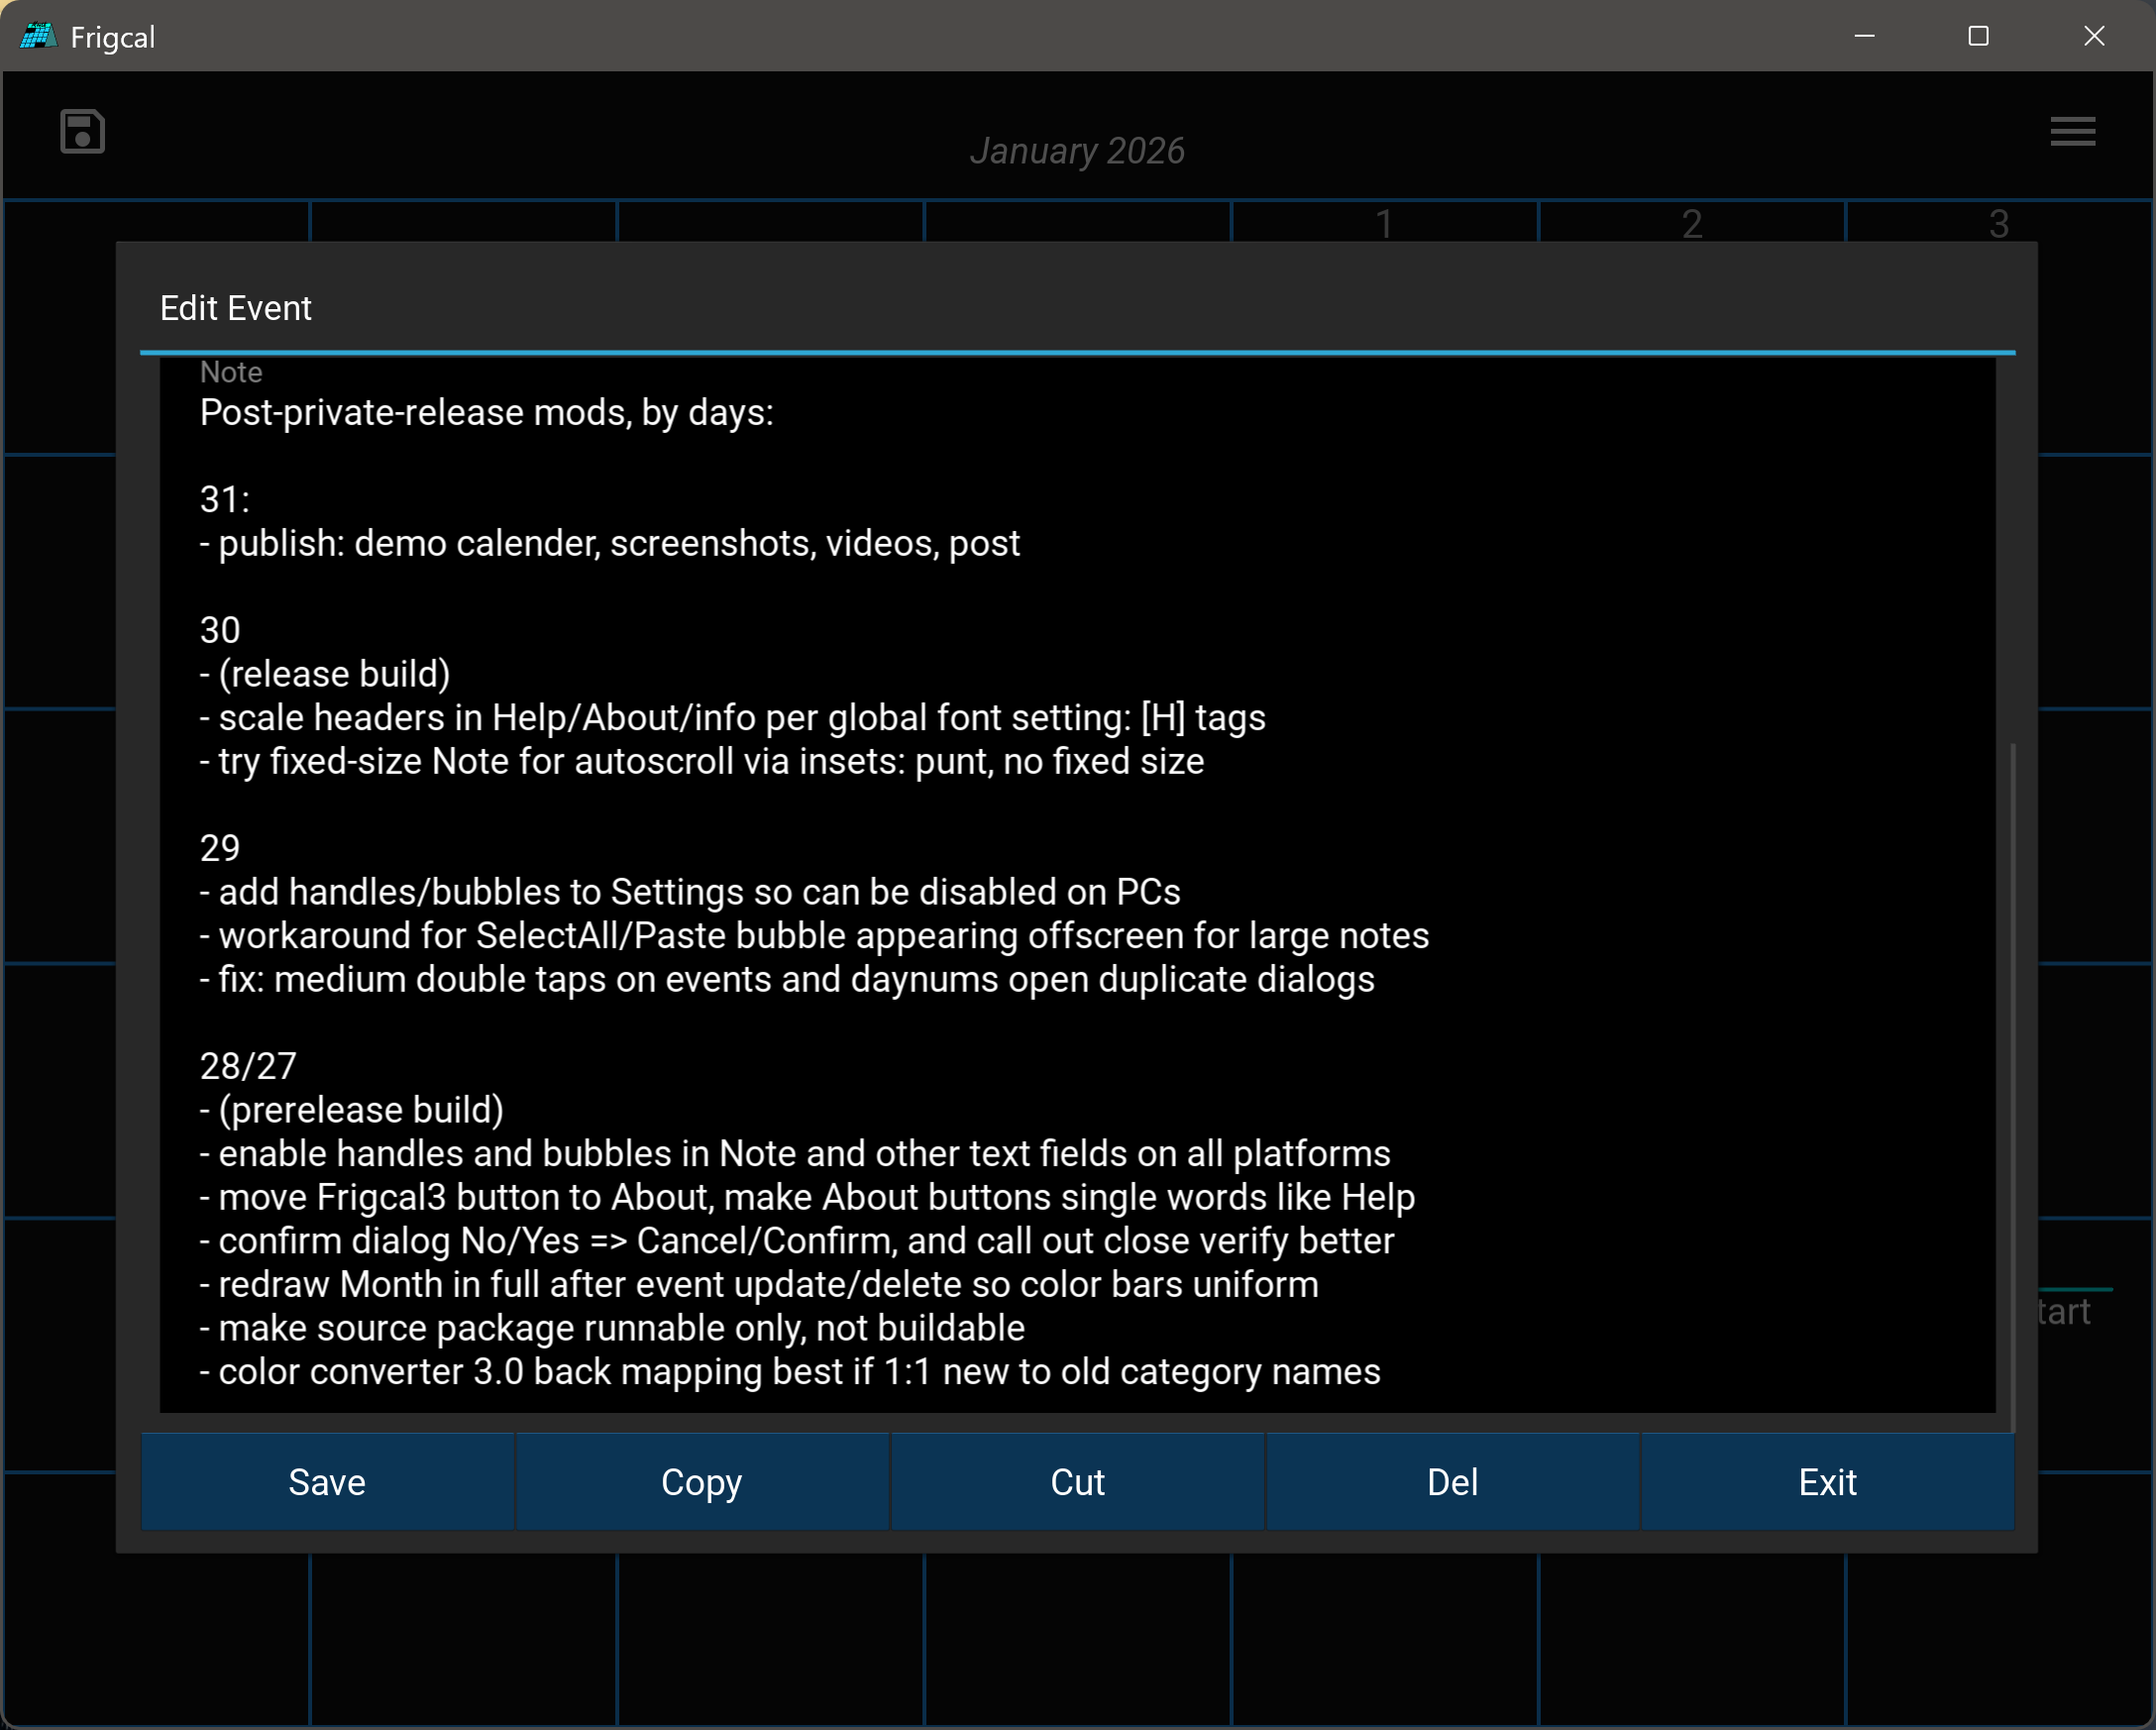Close the Frigcal window
The image size is (2156, 1730).
(x=2094, y=36)
